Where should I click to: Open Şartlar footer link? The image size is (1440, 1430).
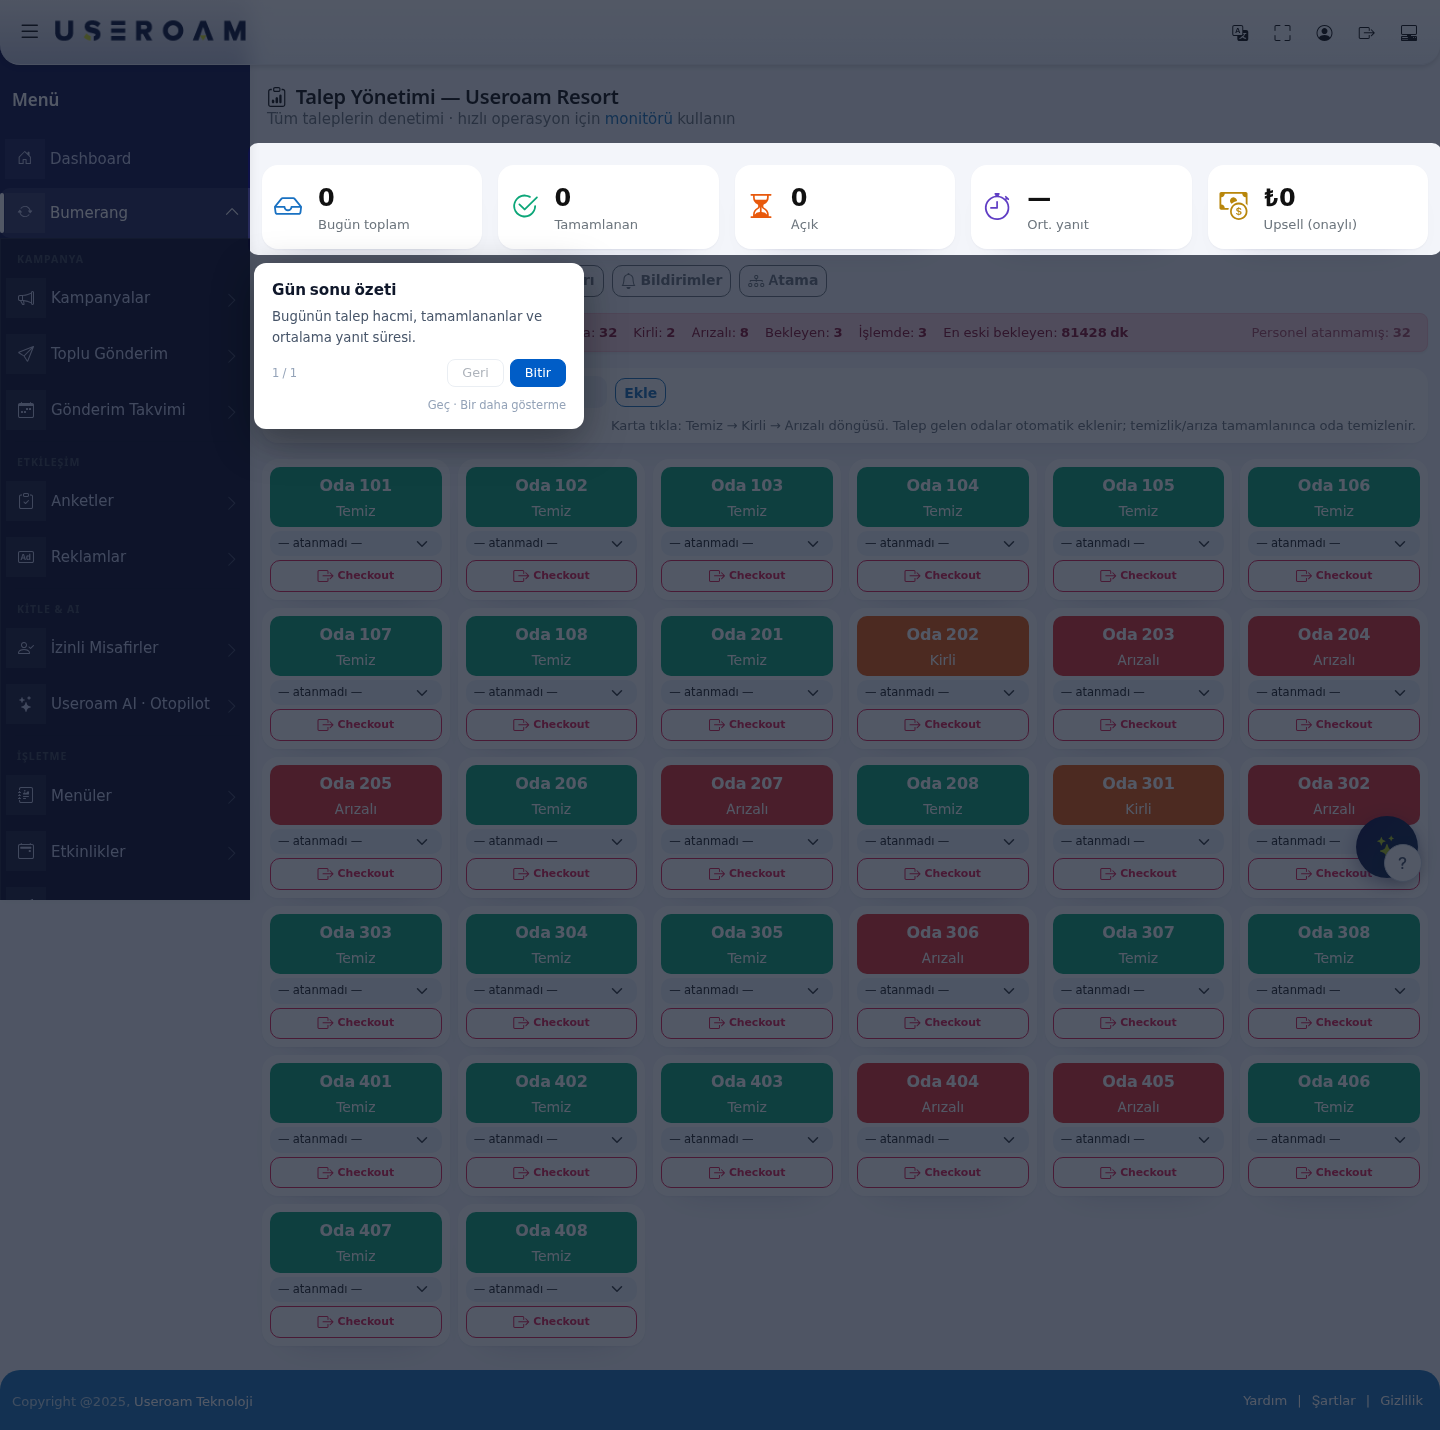click(x=1333, y=1401)
